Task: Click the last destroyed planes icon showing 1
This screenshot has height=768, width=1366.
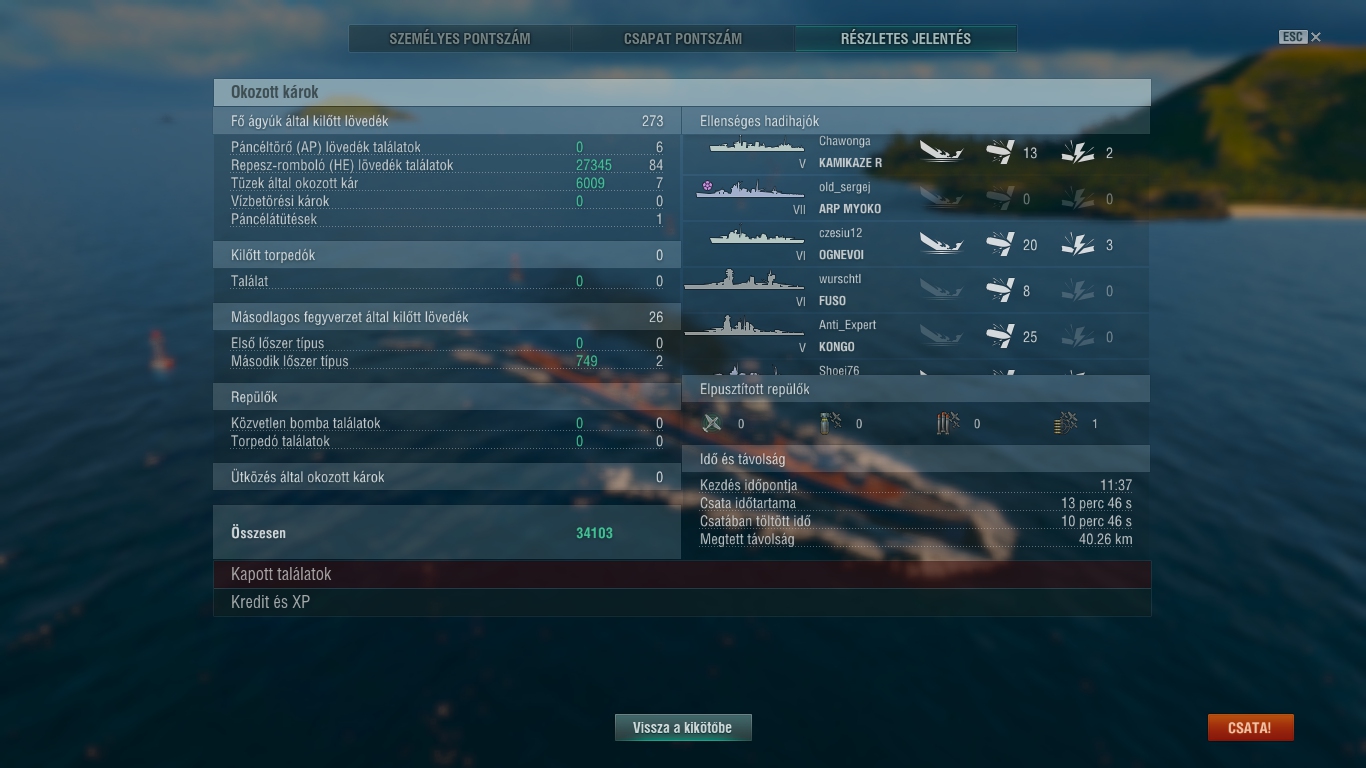Action: tap(1066, 424)
